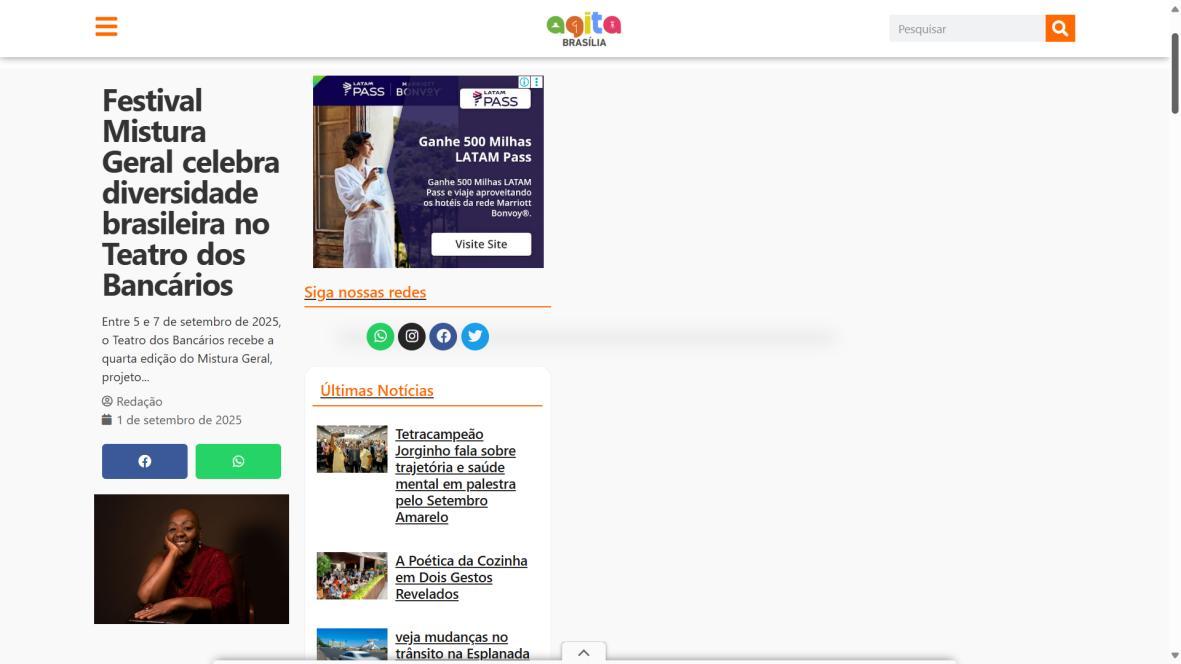Open the WhatsApp social network icon
The image size is (1181, 664).
[380, 337]
